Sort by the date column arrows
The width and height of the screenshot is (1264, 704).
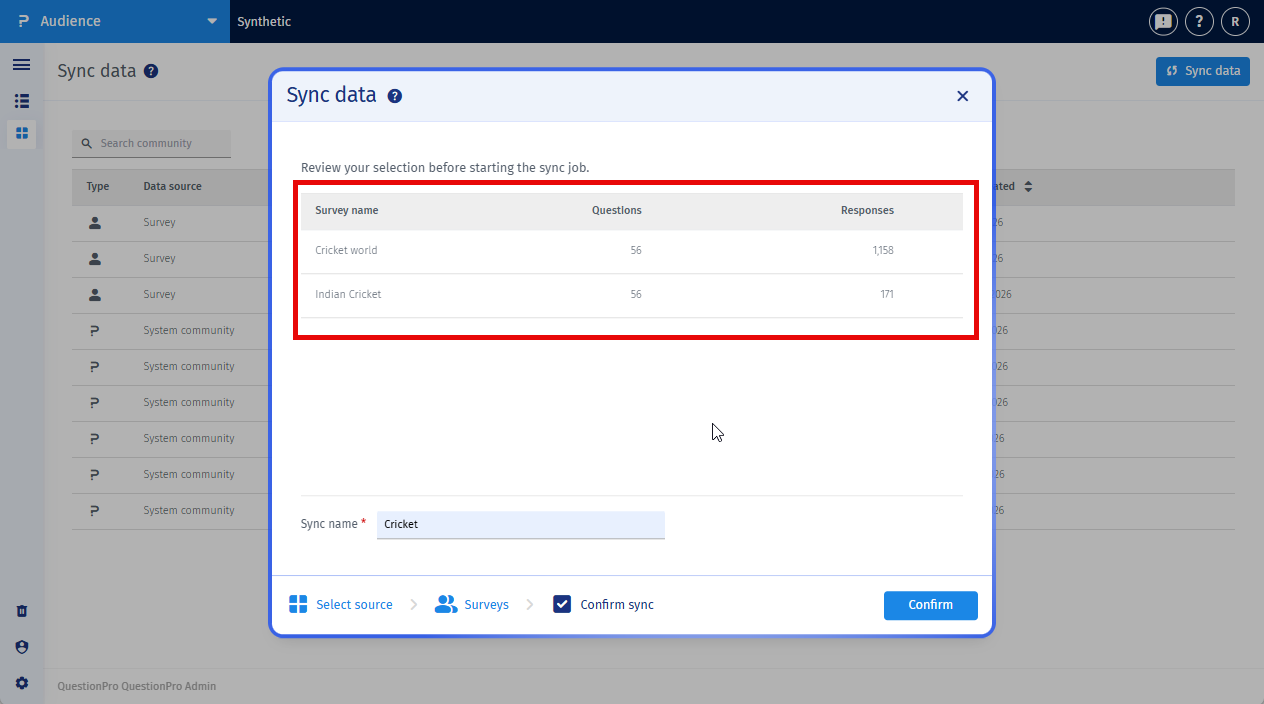[x=1027, y=186]
